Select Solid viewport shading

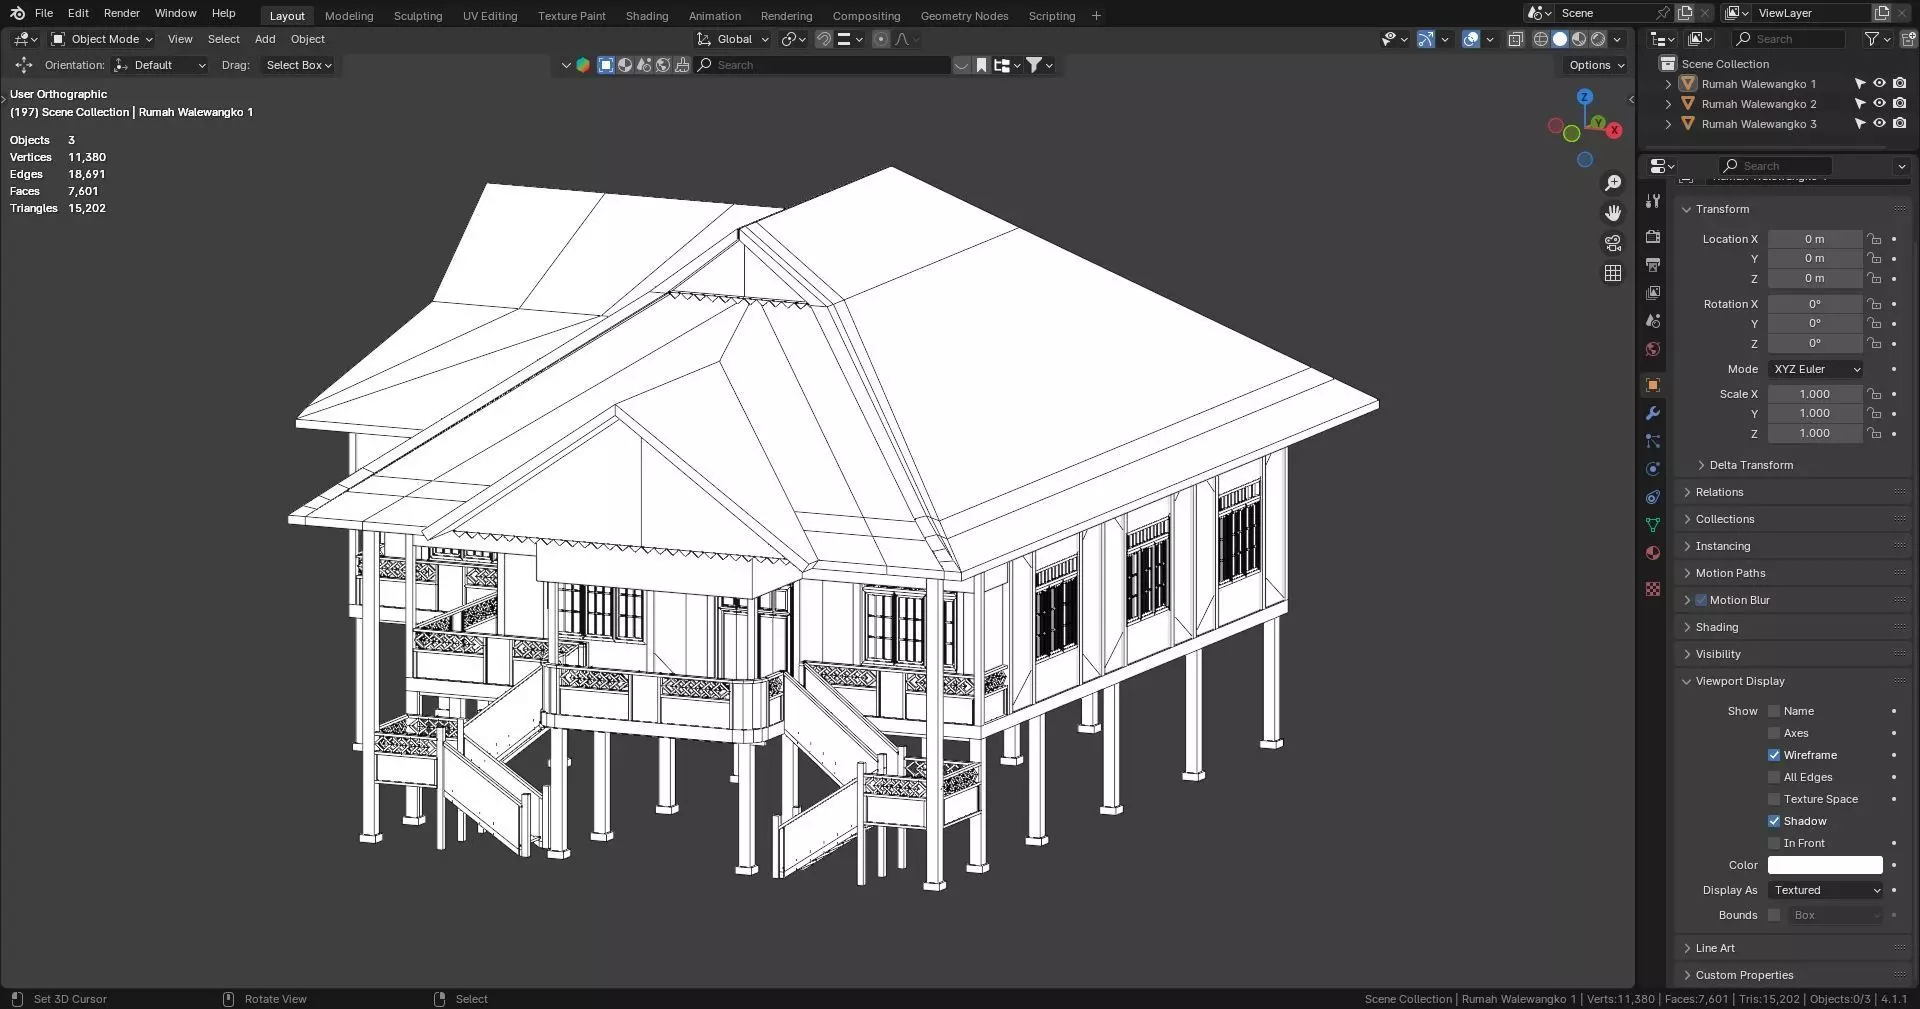[1560, 39]
